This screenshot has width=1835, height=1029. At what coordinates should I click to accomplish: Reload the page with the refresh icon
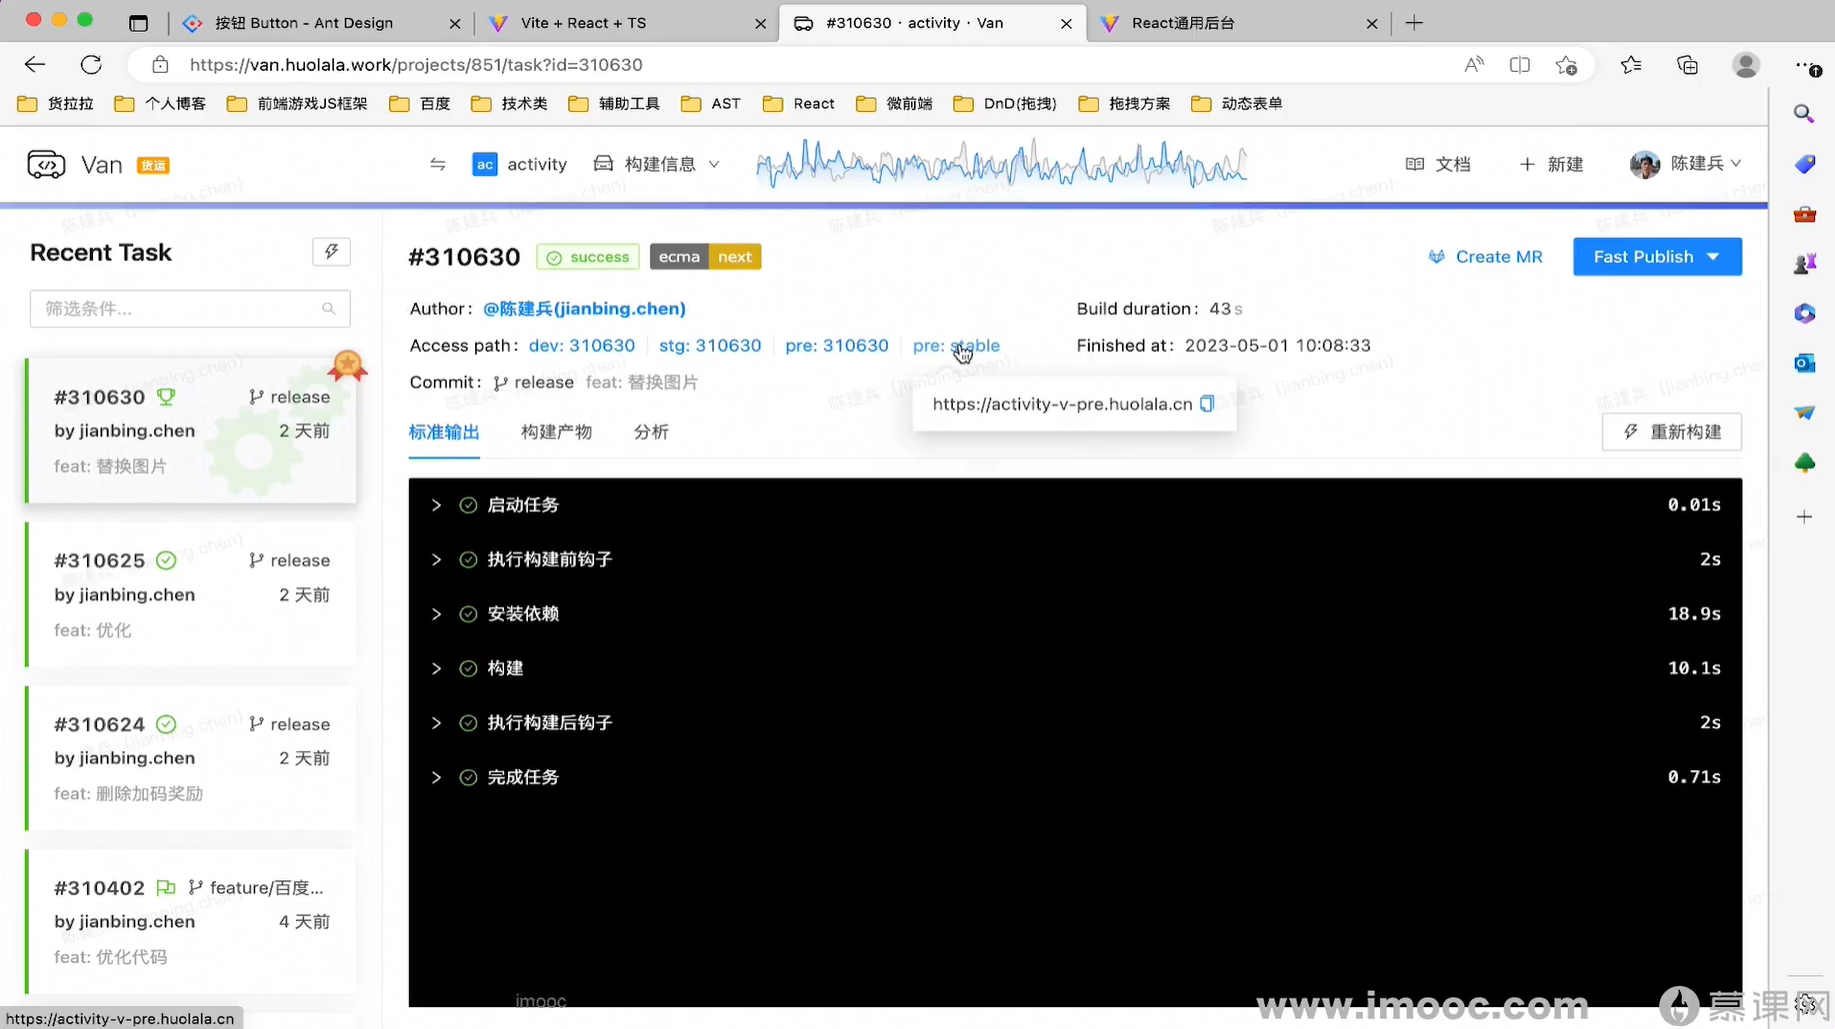coord(91,65)
